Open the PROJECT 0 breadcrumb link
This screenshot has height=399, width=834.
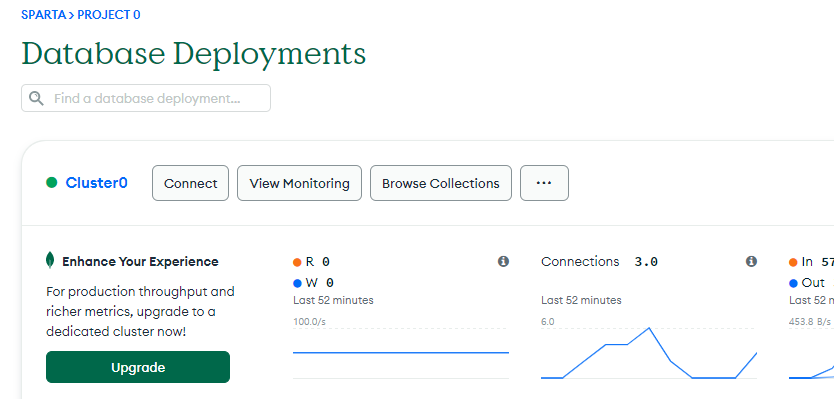109,14
